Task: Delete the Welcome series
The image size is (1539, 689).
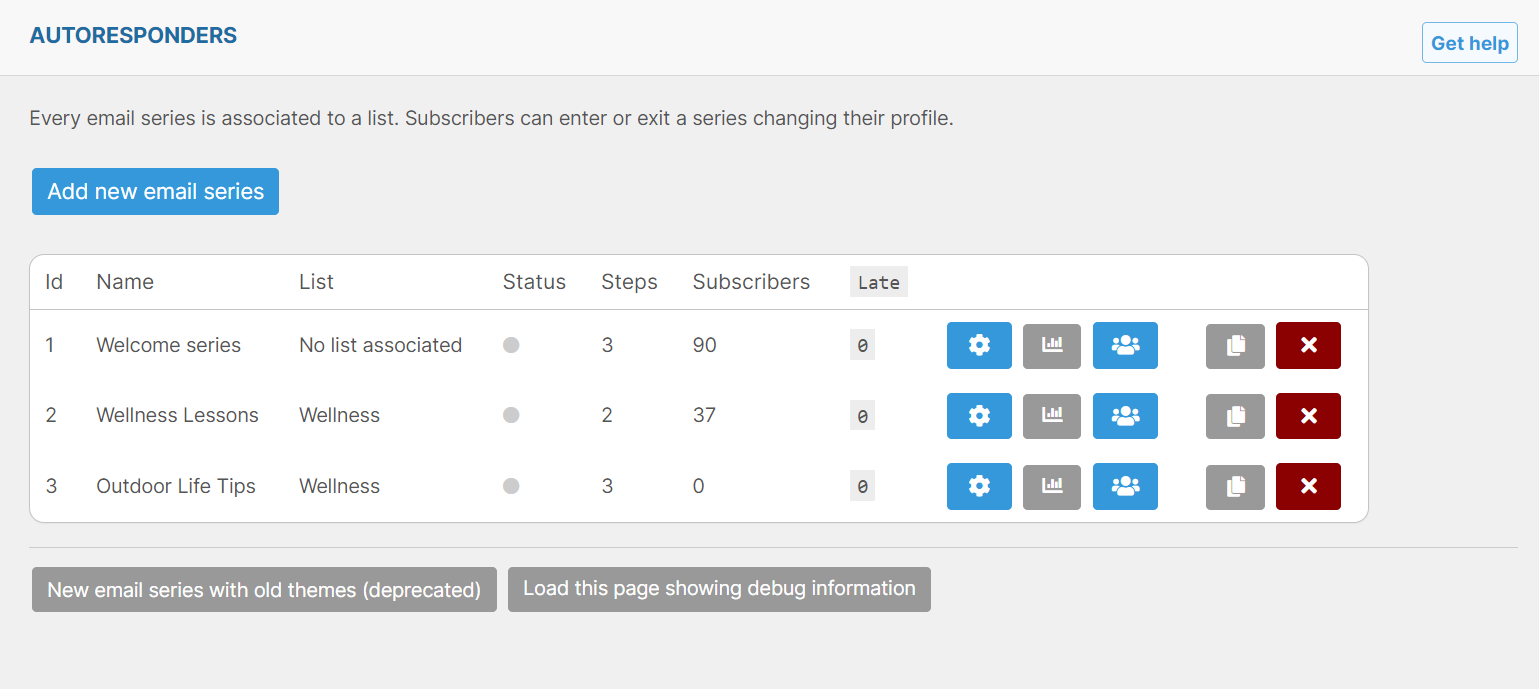Action: tap(1308, 345)
